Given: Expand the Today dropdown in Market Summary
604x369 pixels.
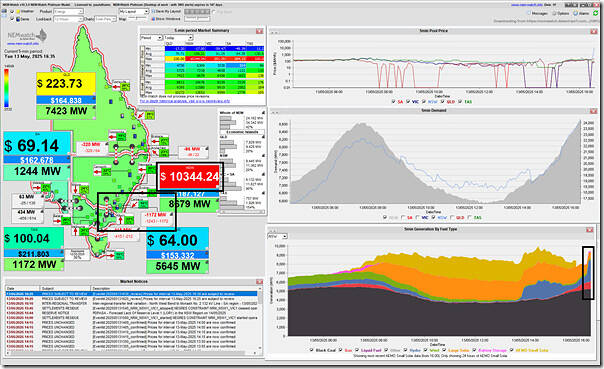Looking at the screenshot, I should (178, 38).
